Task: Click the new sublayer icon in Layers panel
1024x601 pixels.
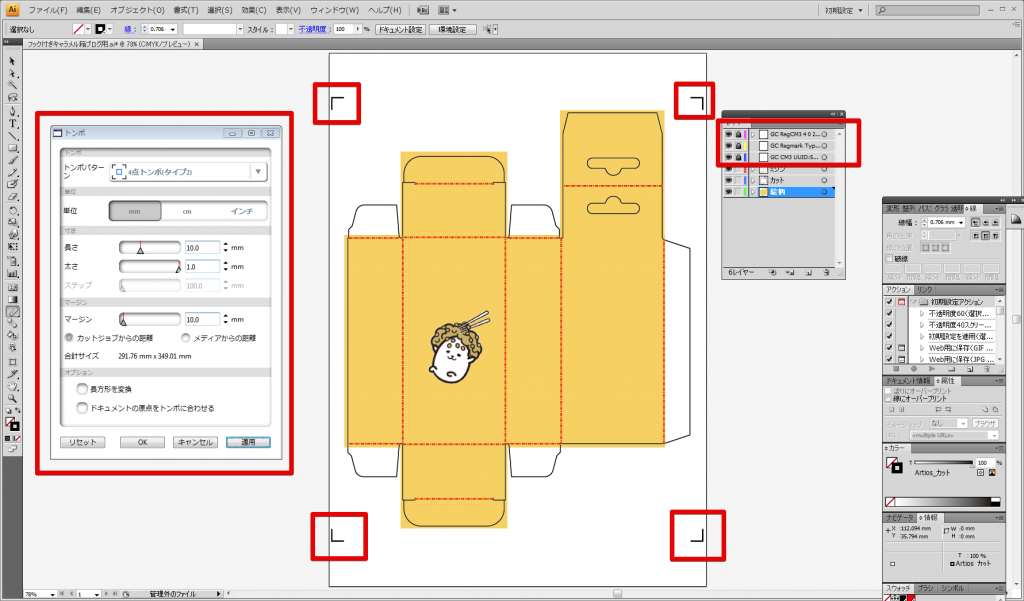Action: pos(790,272)
